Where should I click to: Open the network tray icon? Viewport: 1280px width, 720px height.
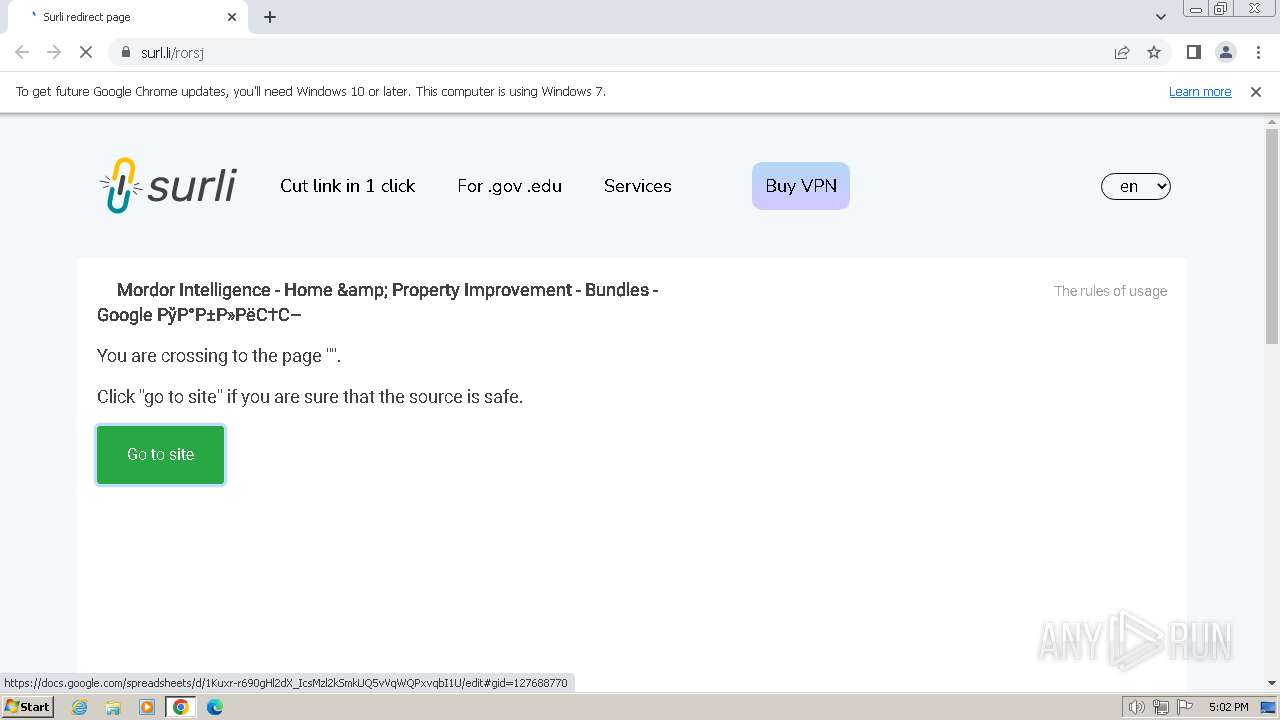(1161, 707)
